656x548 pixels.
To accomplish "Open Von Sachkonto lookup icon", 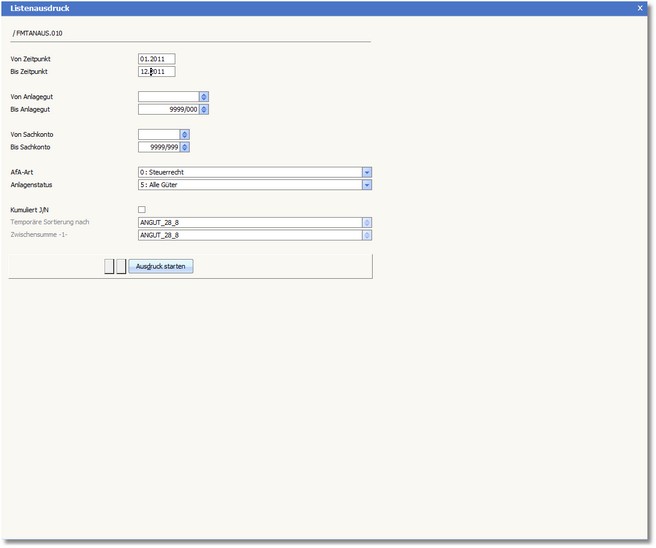I will 184,134.
